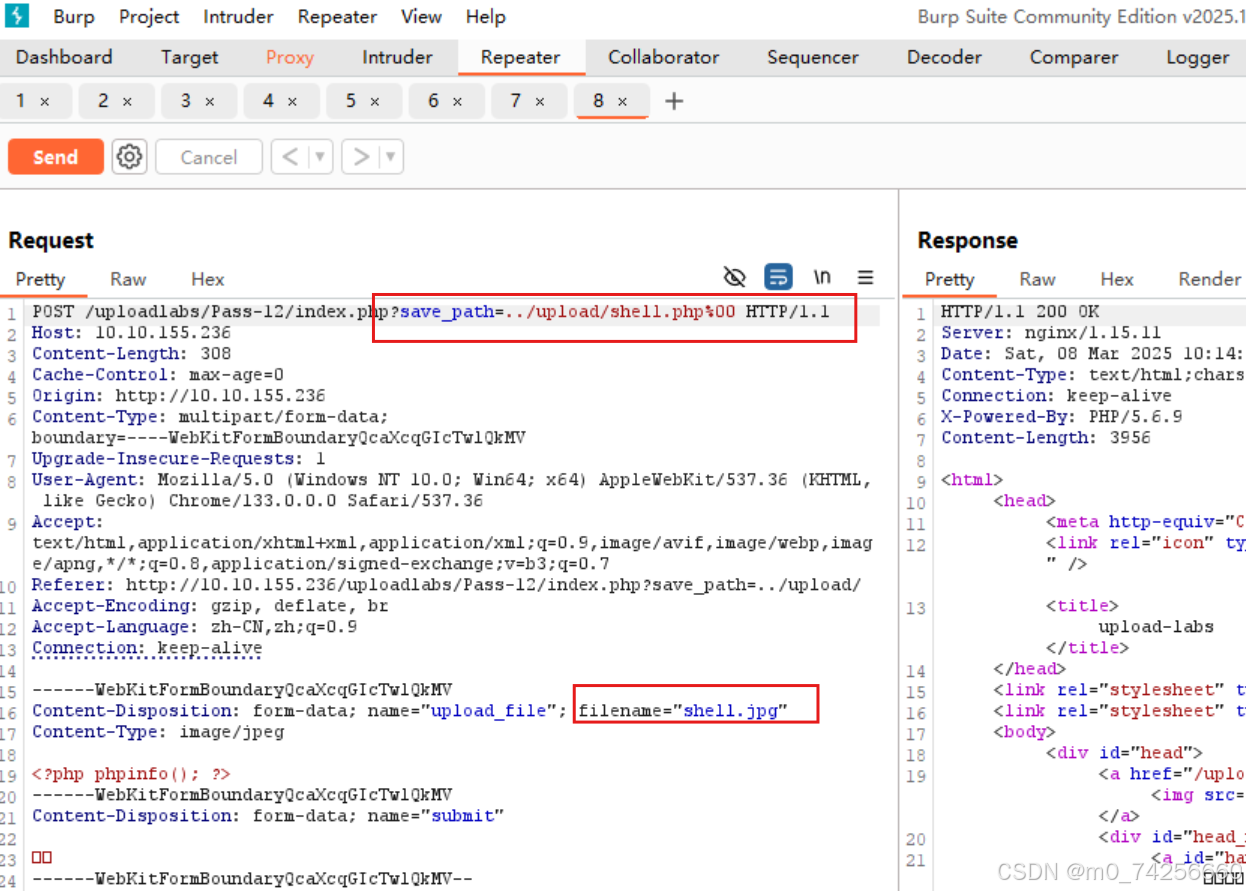Open the Help menu
The image size is (1246, 891).
(x=485, y=17)
